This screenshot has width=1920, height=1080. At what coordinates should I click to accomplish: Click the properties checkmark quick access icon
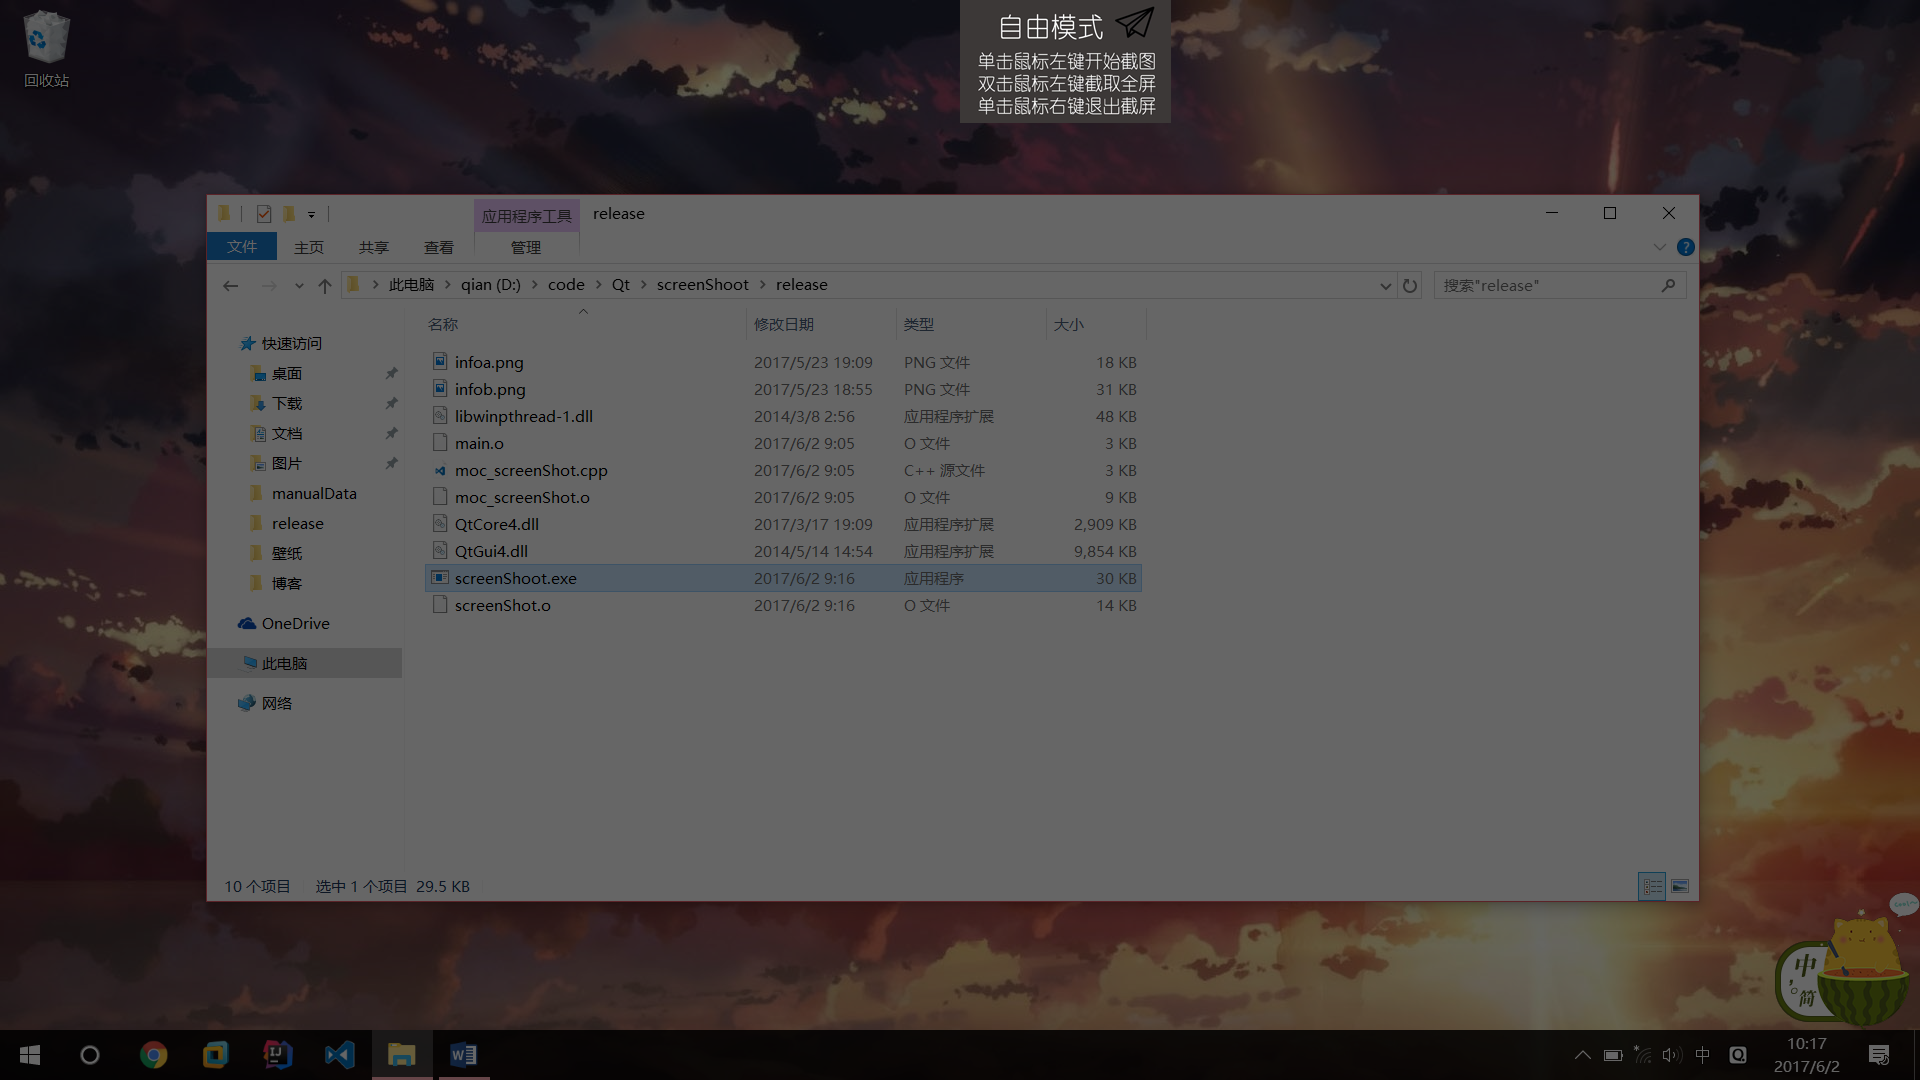264,214
